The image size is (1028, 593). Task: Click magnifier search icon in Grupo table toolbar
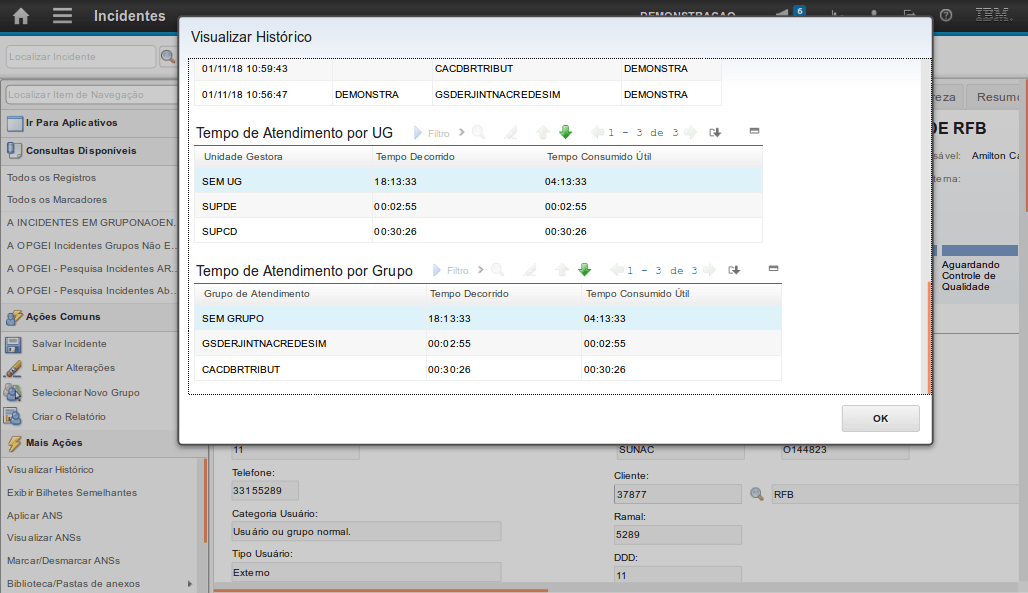pyautogui.click(x=498, y=270)
